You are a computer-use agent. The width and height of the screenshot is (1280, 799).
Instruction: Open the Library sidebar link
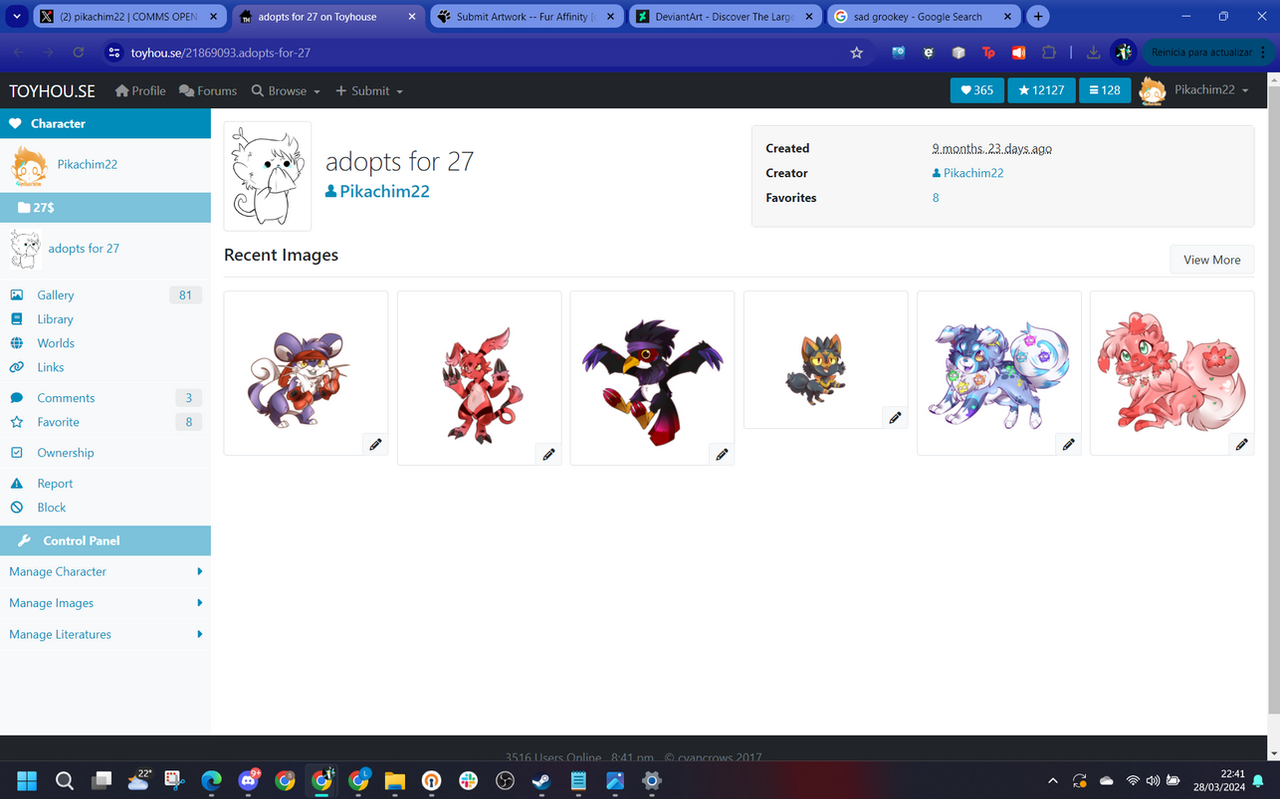[55, 319]
